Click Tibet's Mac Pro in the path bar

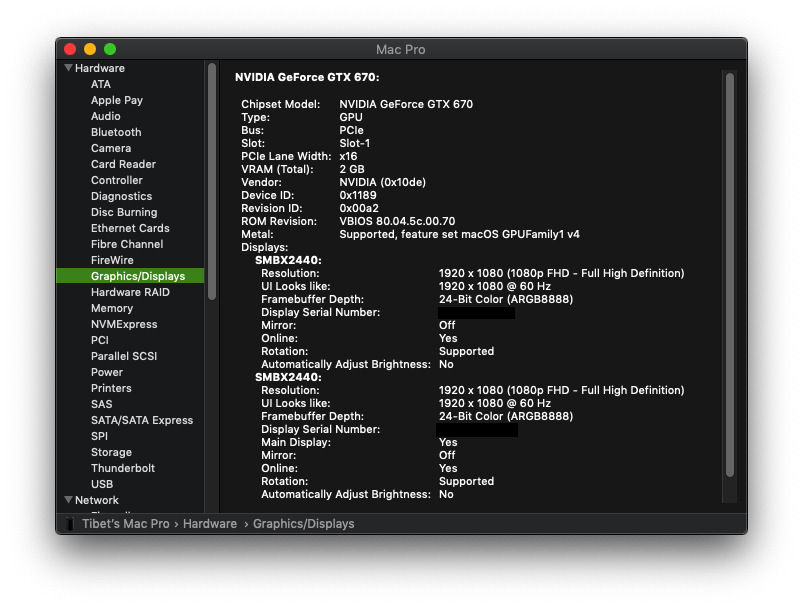[125, 523]
